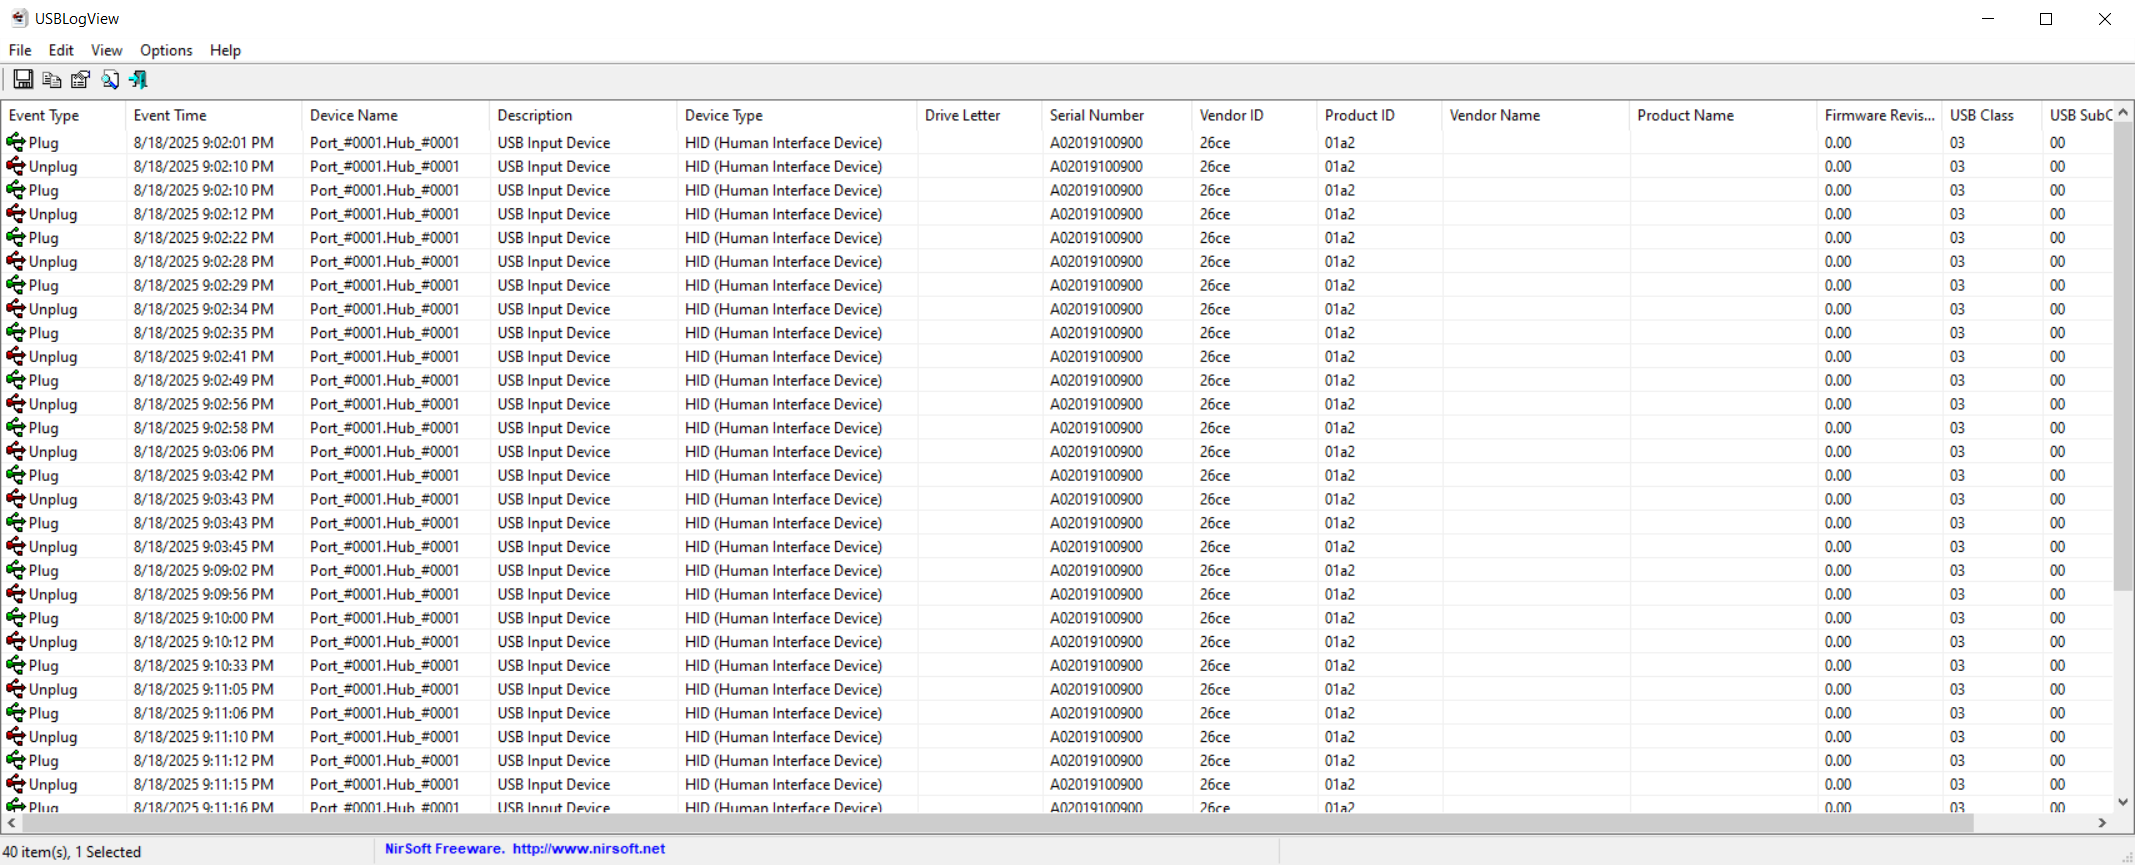
Task: Select the row with time 9:11:12 PM
Action: [x=1057, y=760]
